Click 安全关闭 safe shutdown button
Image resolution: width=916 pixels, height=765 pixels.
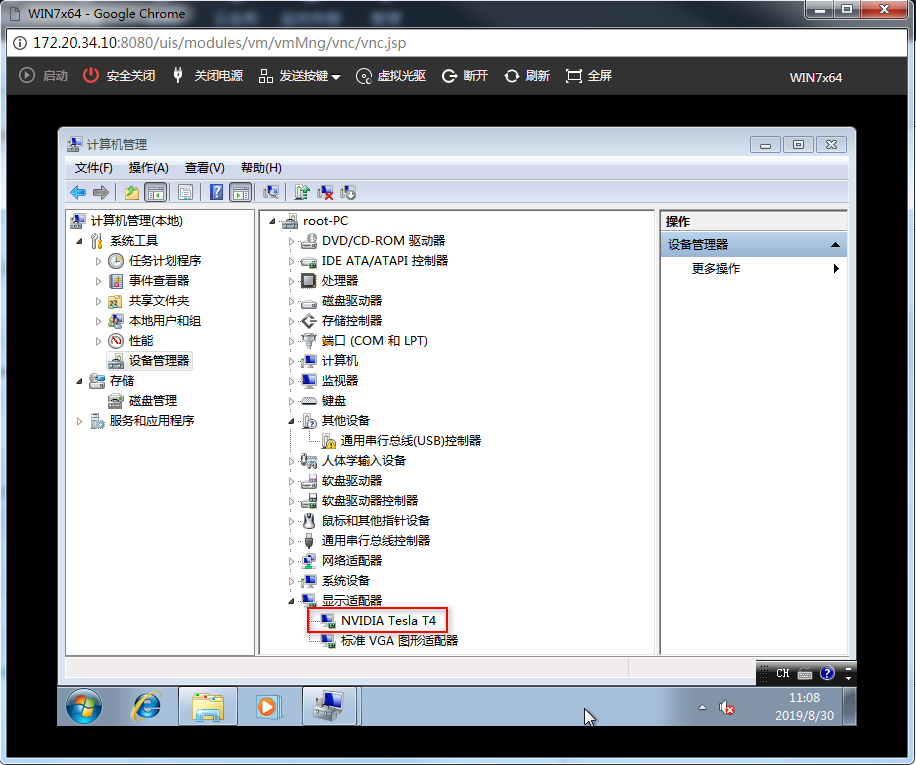(119, 76)
